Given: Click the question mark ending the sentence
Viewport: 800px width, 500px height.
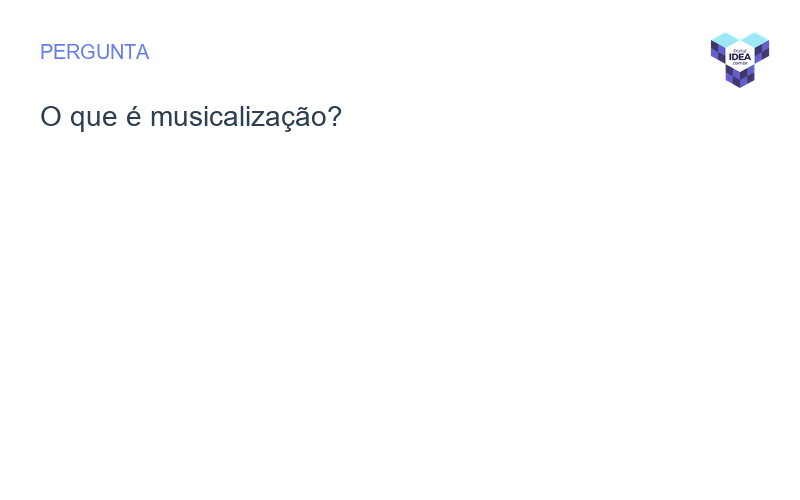Looking at the screenshot, I should click(x=334, y=117).
